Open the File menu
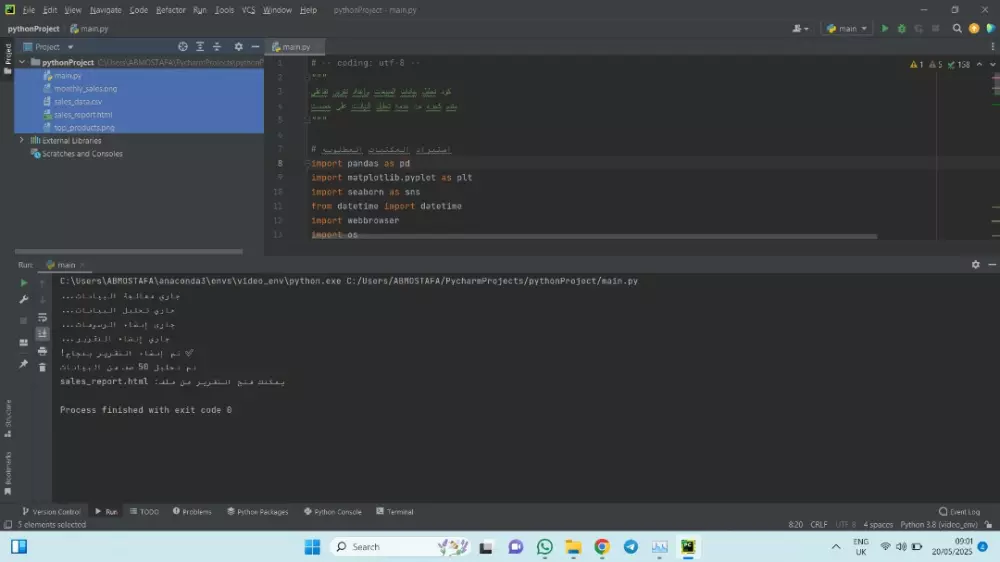 29,10
